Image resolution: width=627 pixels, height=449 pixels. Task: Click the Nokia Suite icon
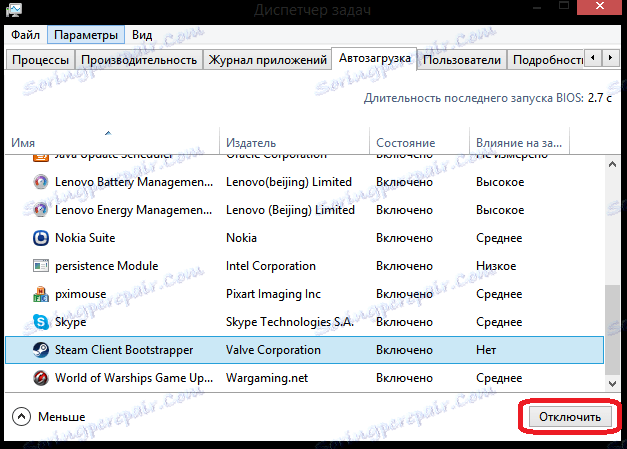pyautogui.click(x=40, y=238)
